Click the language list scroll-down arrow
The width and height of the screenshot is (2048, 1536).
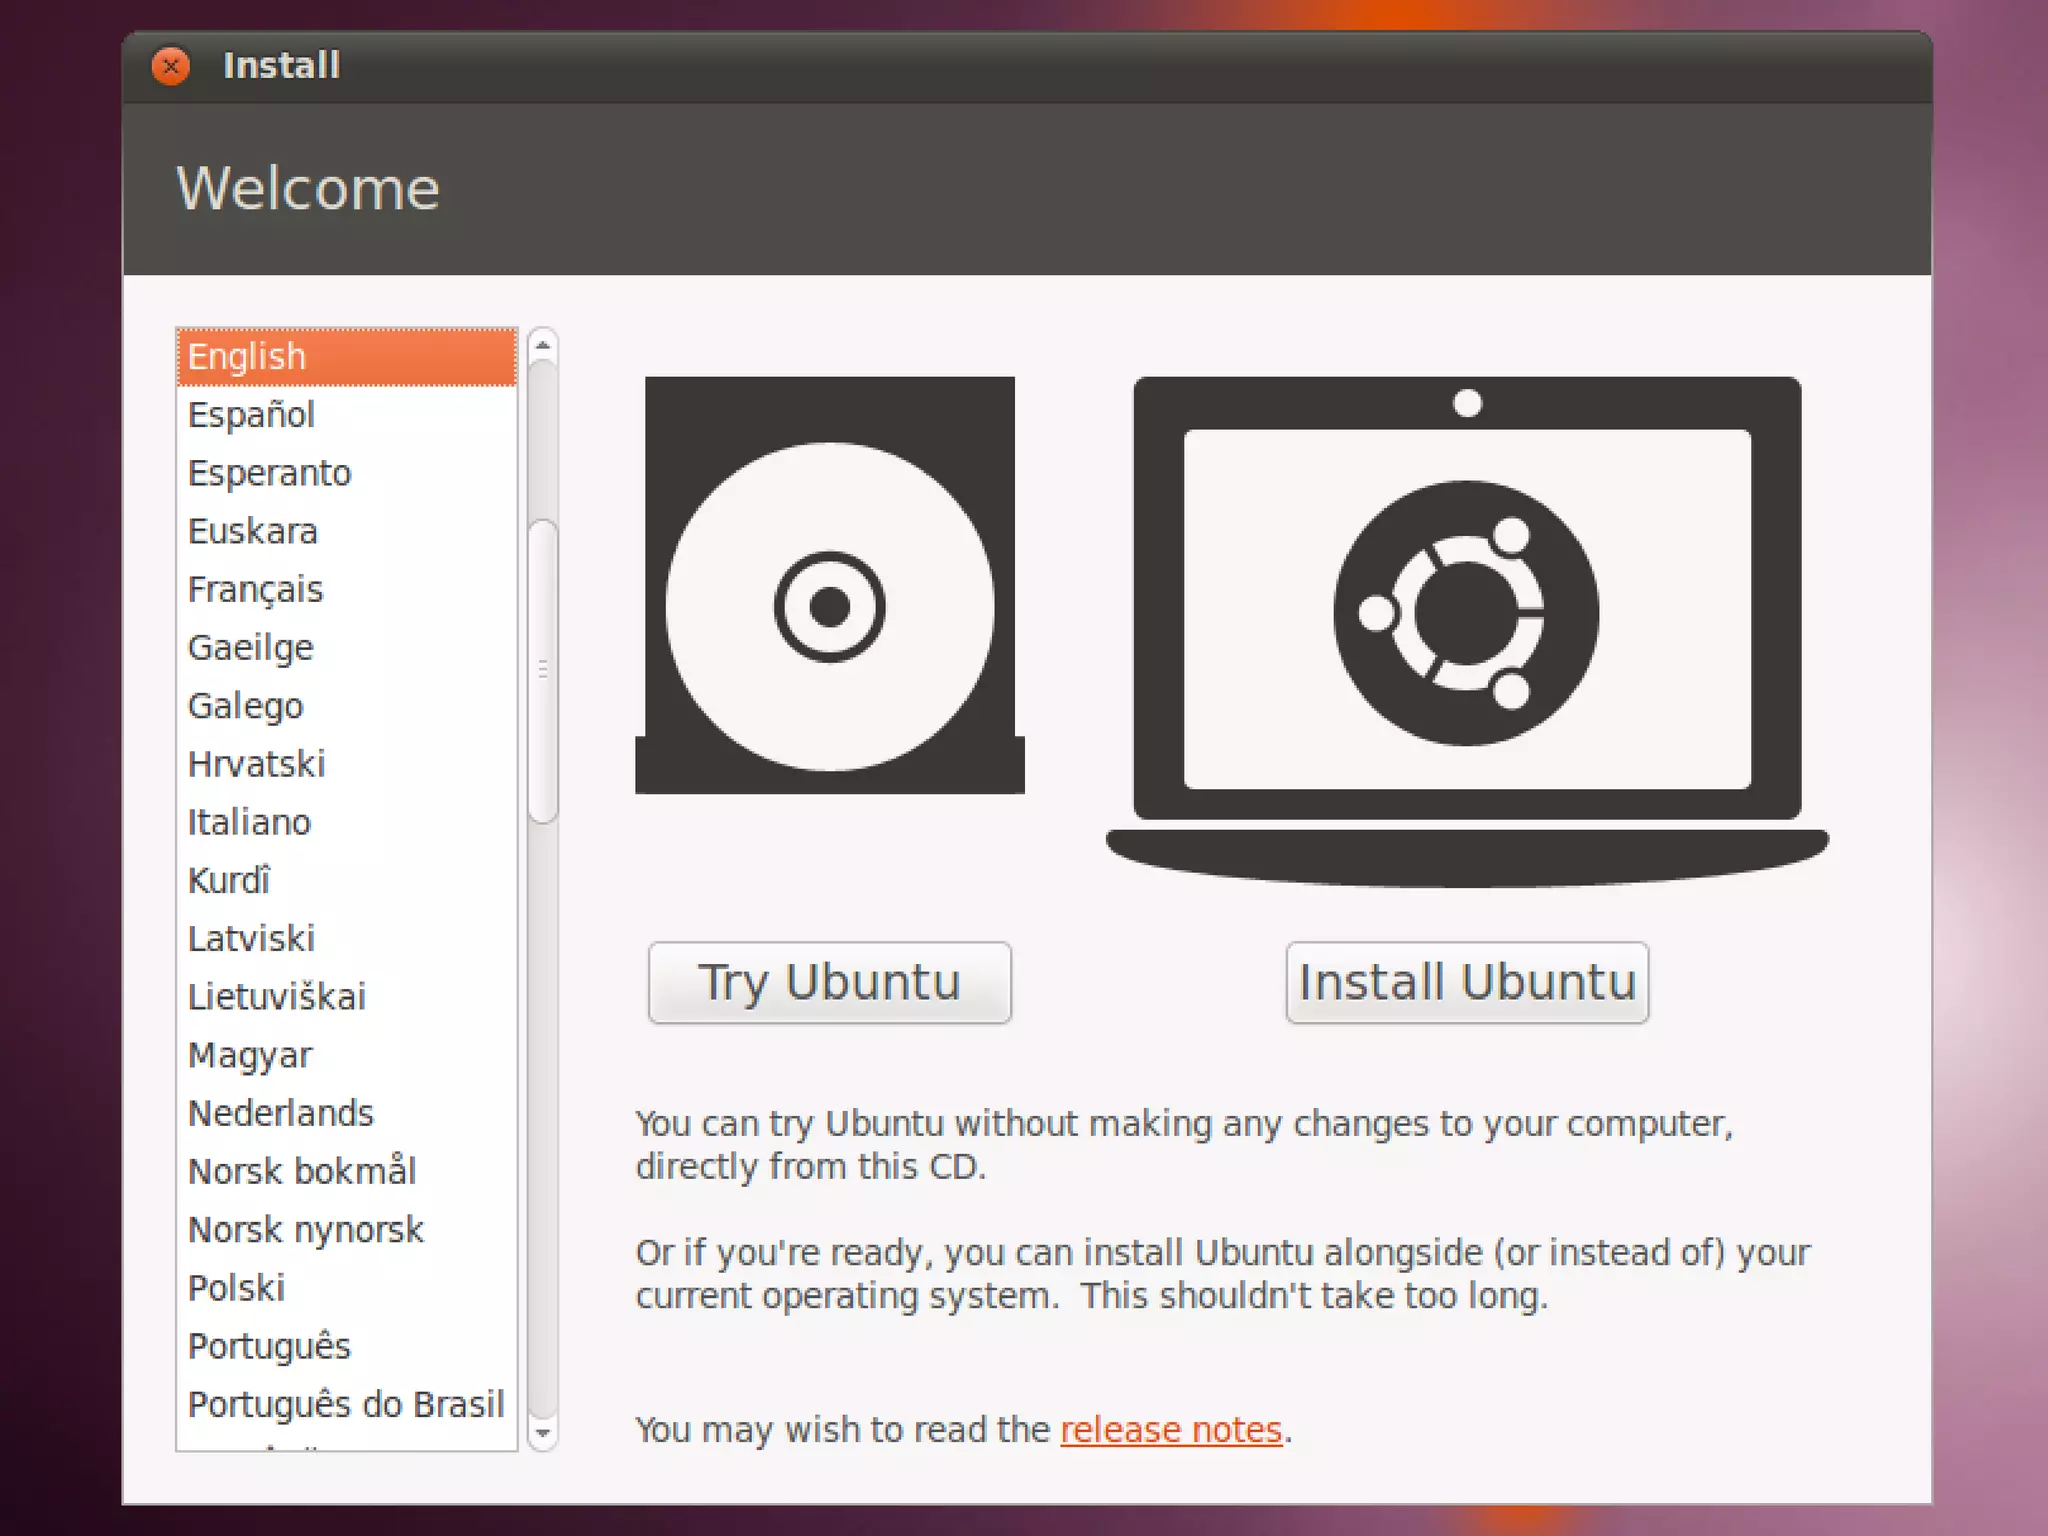tap(542, 1433)
